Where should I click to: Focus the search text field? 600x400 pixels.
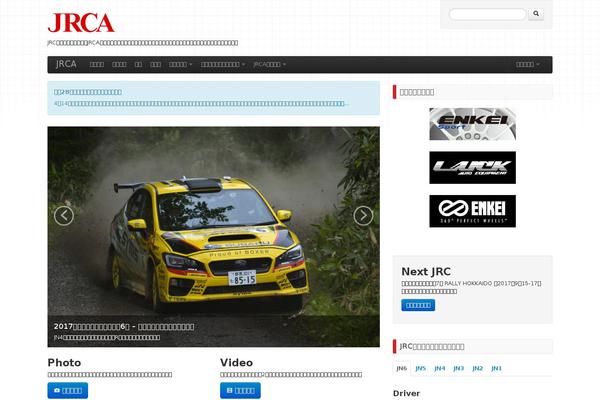click(487, 14)
